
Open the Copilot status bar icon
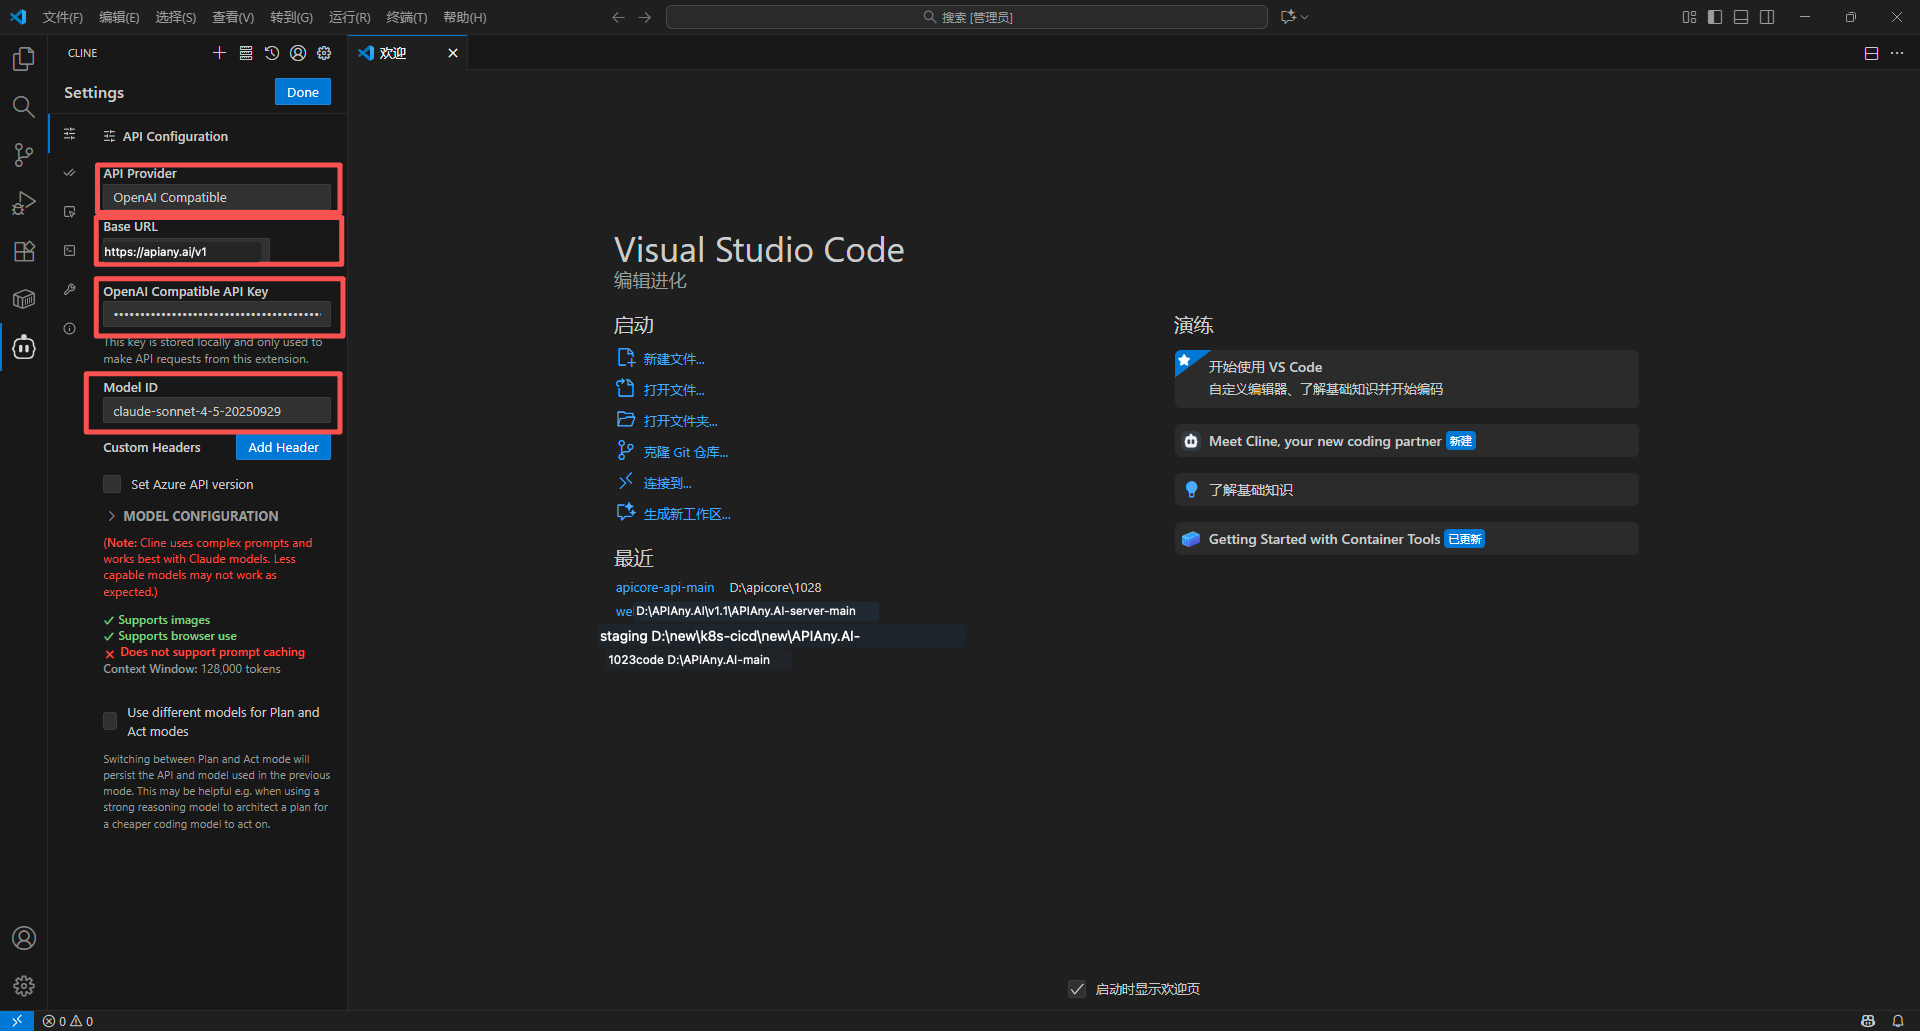(x=1867, y=1021)
